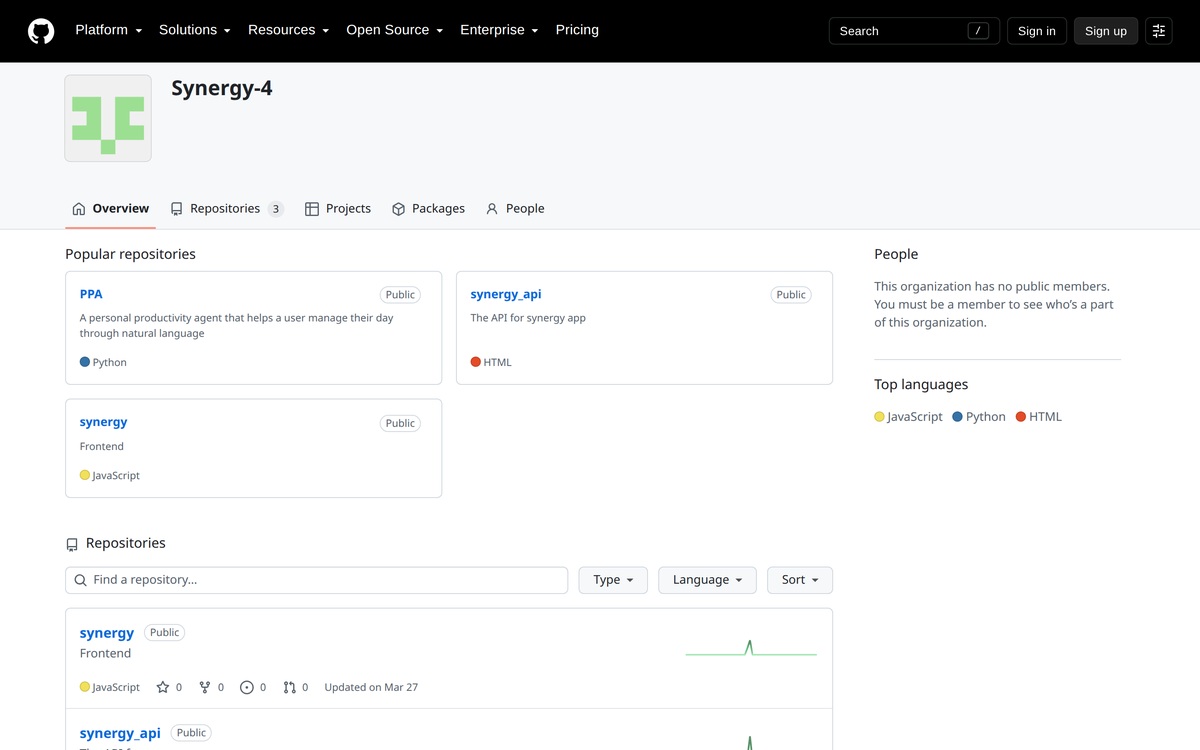Filter by JavaScript in Top languages
The height and width of the screenshot is (750, 1200).
coord(908,416)
